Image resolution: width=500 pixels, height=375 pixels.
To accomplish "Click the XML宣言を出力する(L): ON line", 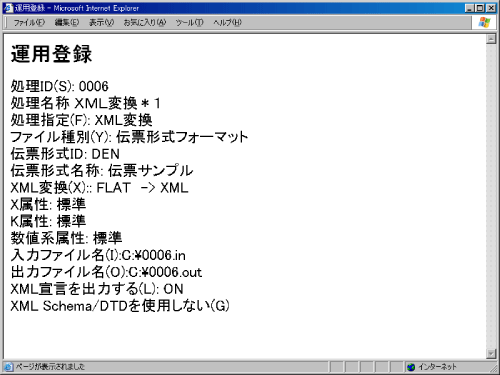I will coord(97,289).
